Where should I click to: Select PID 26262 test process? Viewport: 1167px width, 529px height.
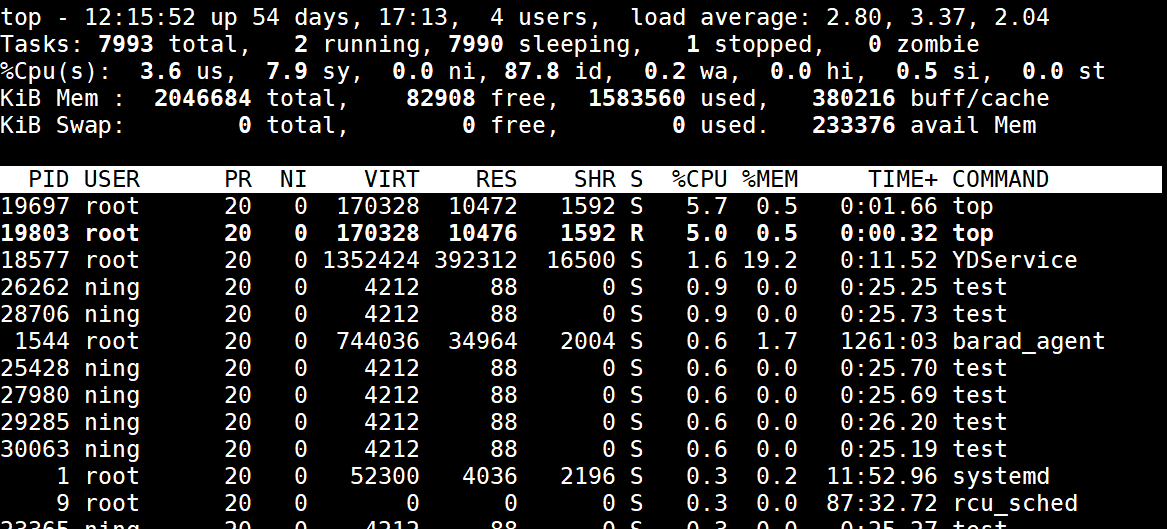pos(35,287)
